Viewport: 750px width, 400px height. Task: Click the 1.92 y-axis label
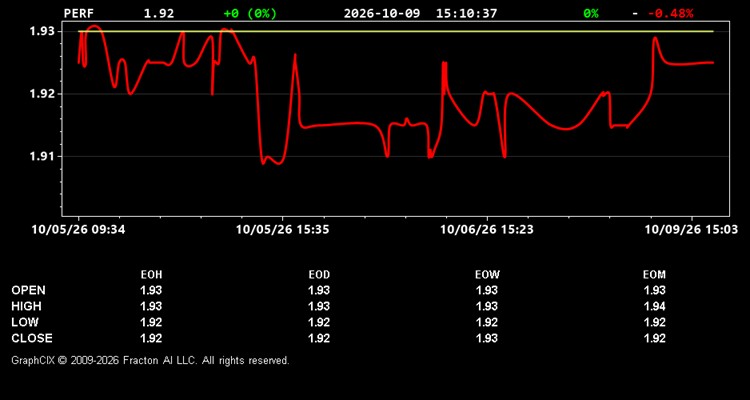43,94
